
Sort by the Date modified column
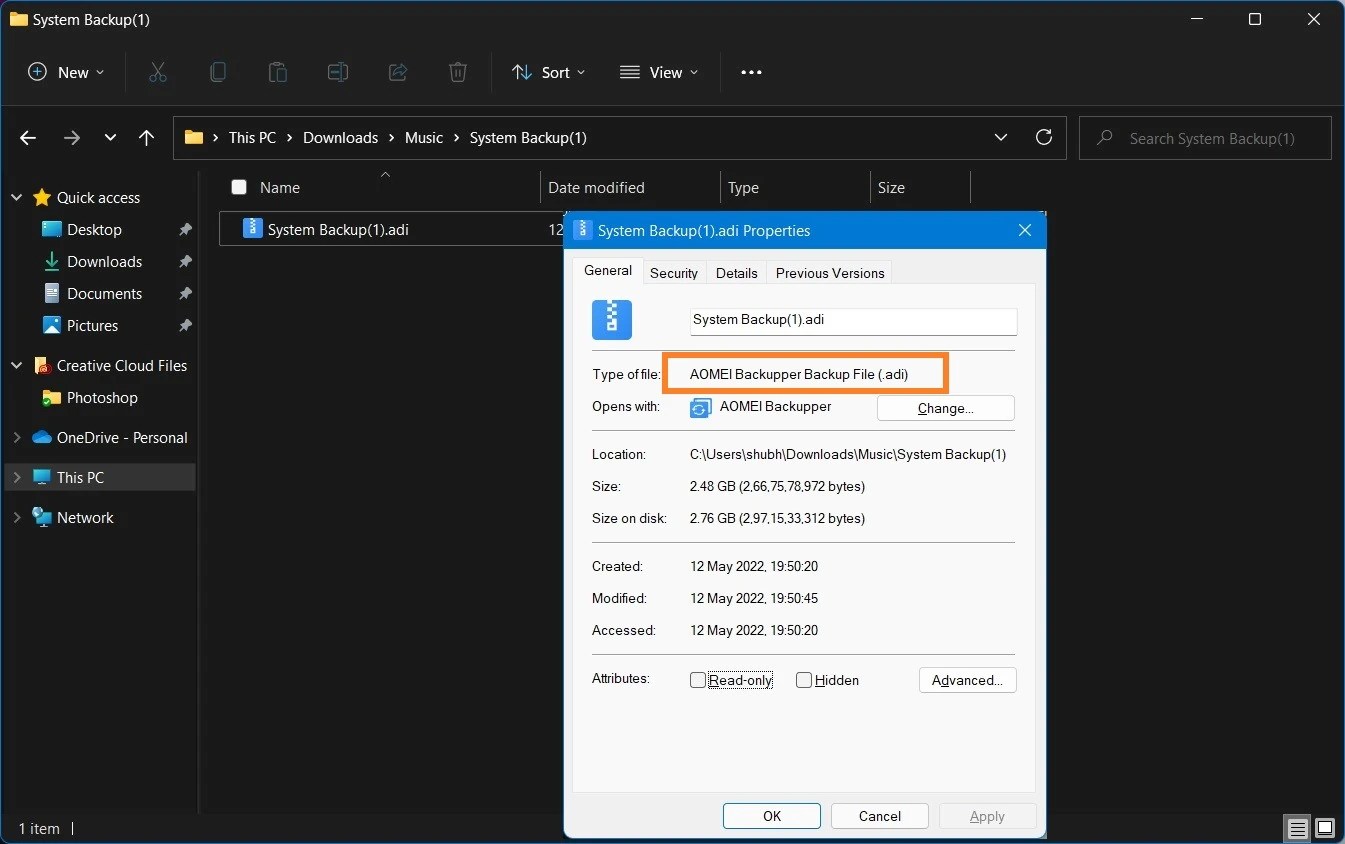click(x=596, y=187)
